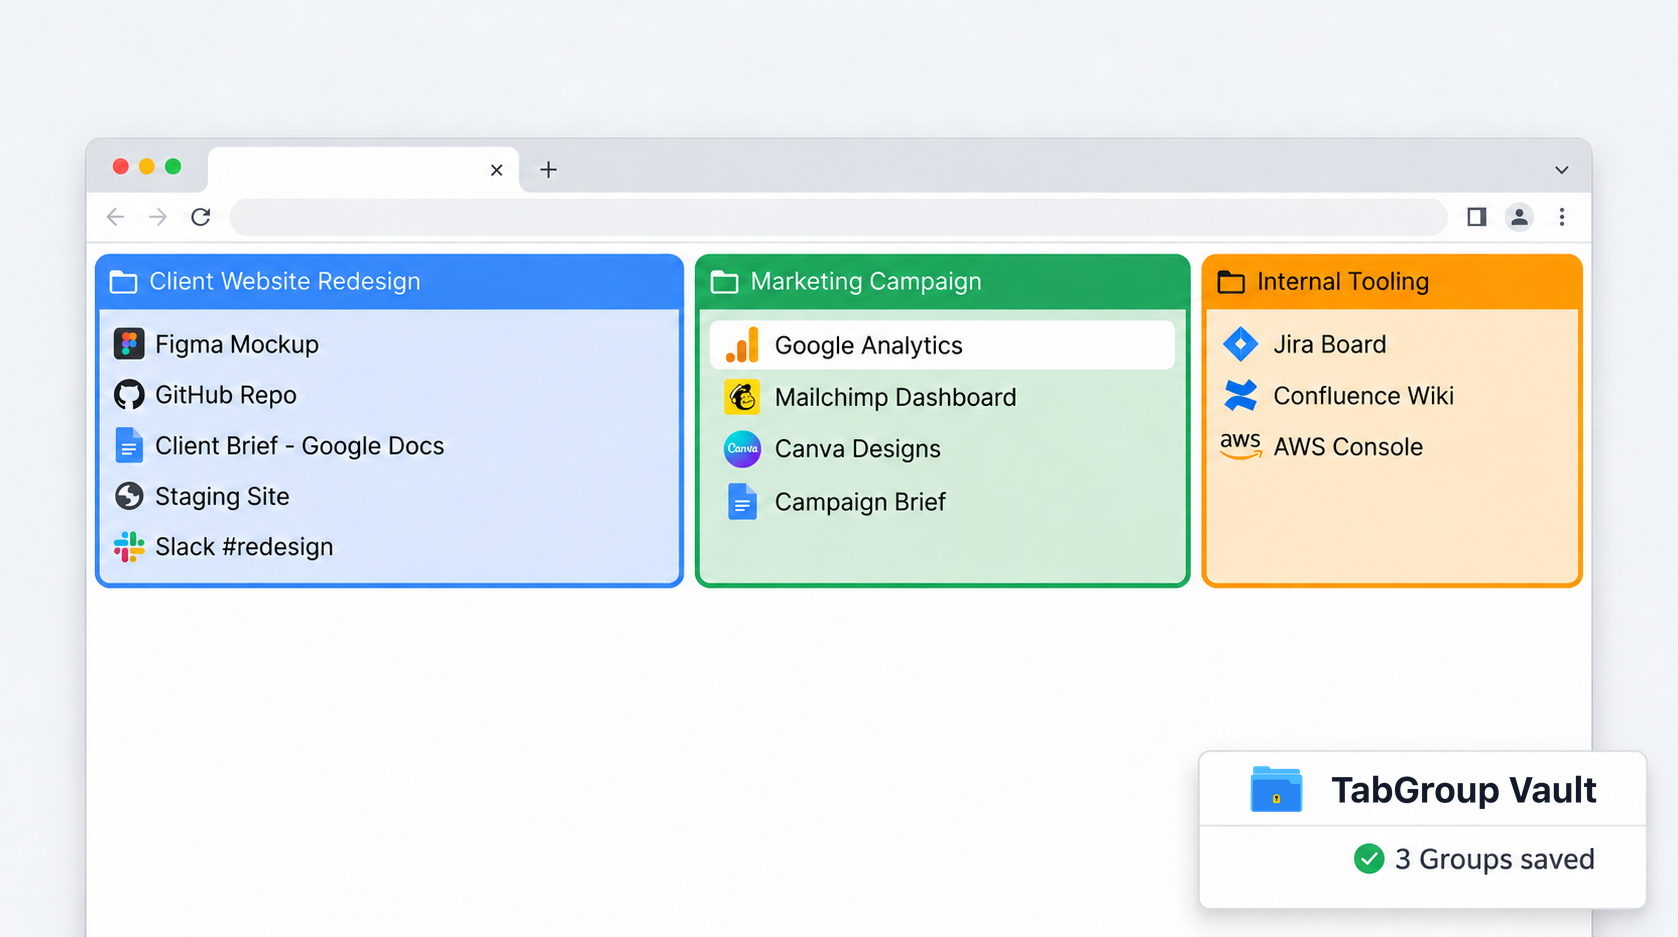Click the Figma Mockup icon

(x=129, y=344)
